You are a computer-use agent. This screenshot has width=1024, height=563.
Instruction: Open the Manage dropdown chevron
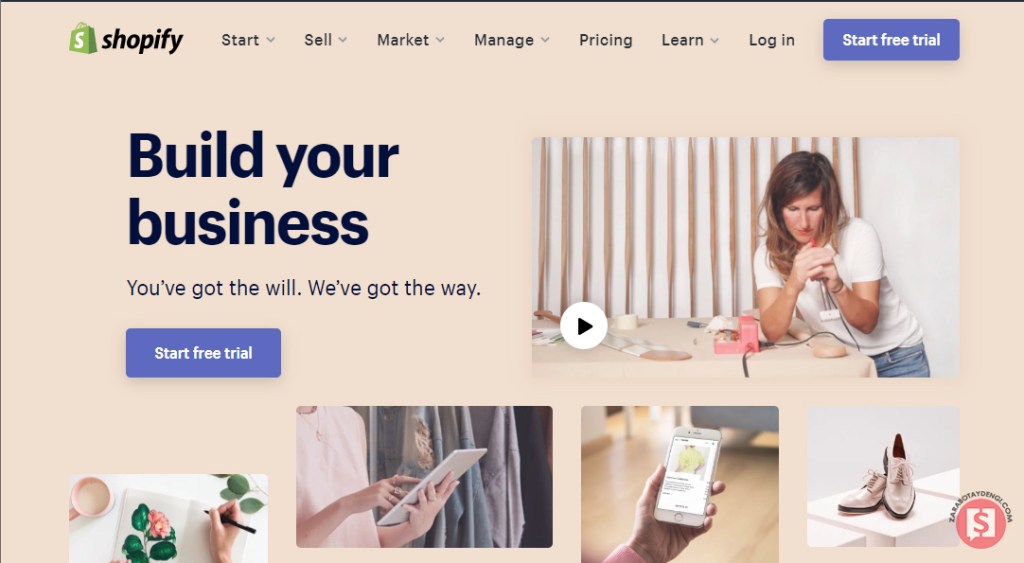545,40
